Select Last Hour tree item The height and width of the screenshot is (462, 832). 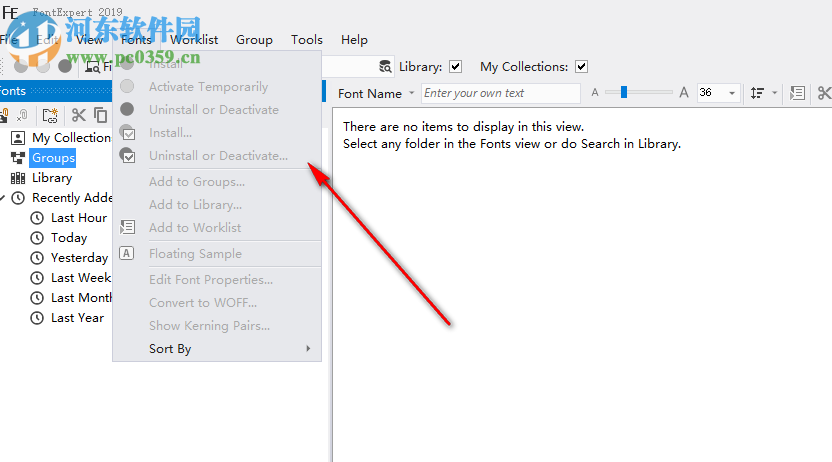pos(79,218)
